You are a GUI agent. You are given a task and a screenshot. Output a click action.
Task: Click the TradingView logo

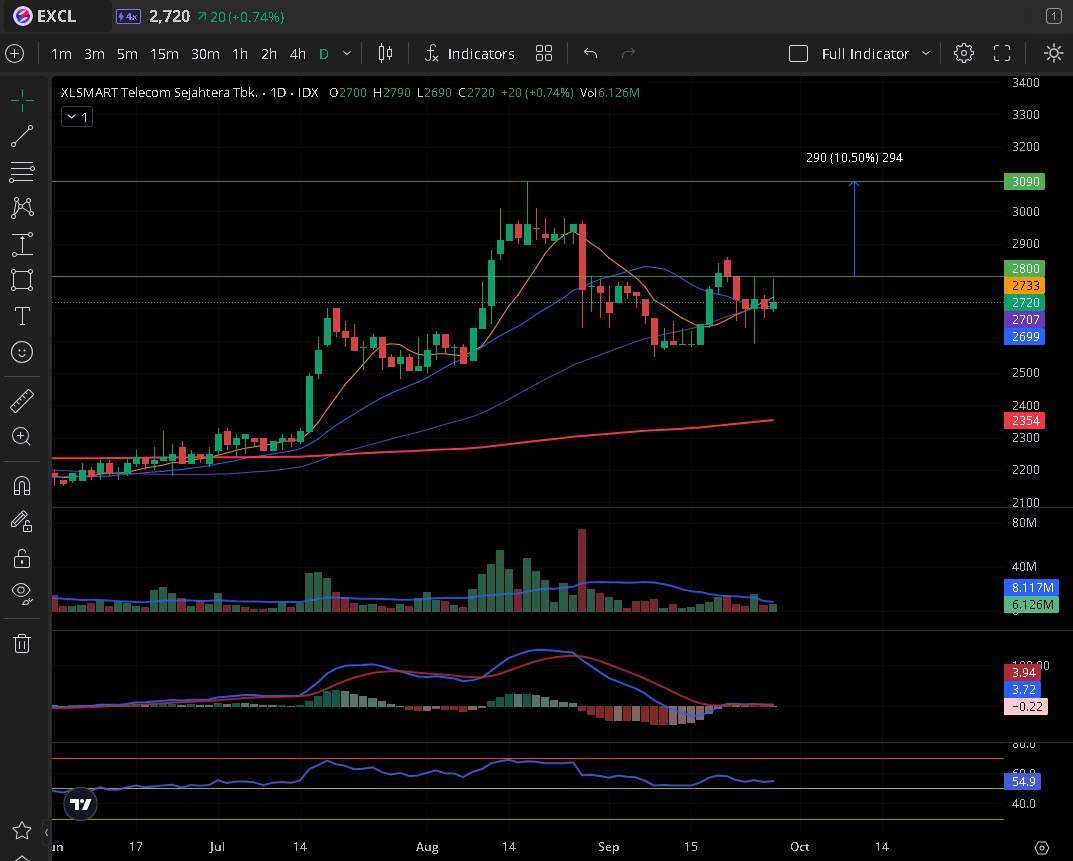[x=81, y=804]
